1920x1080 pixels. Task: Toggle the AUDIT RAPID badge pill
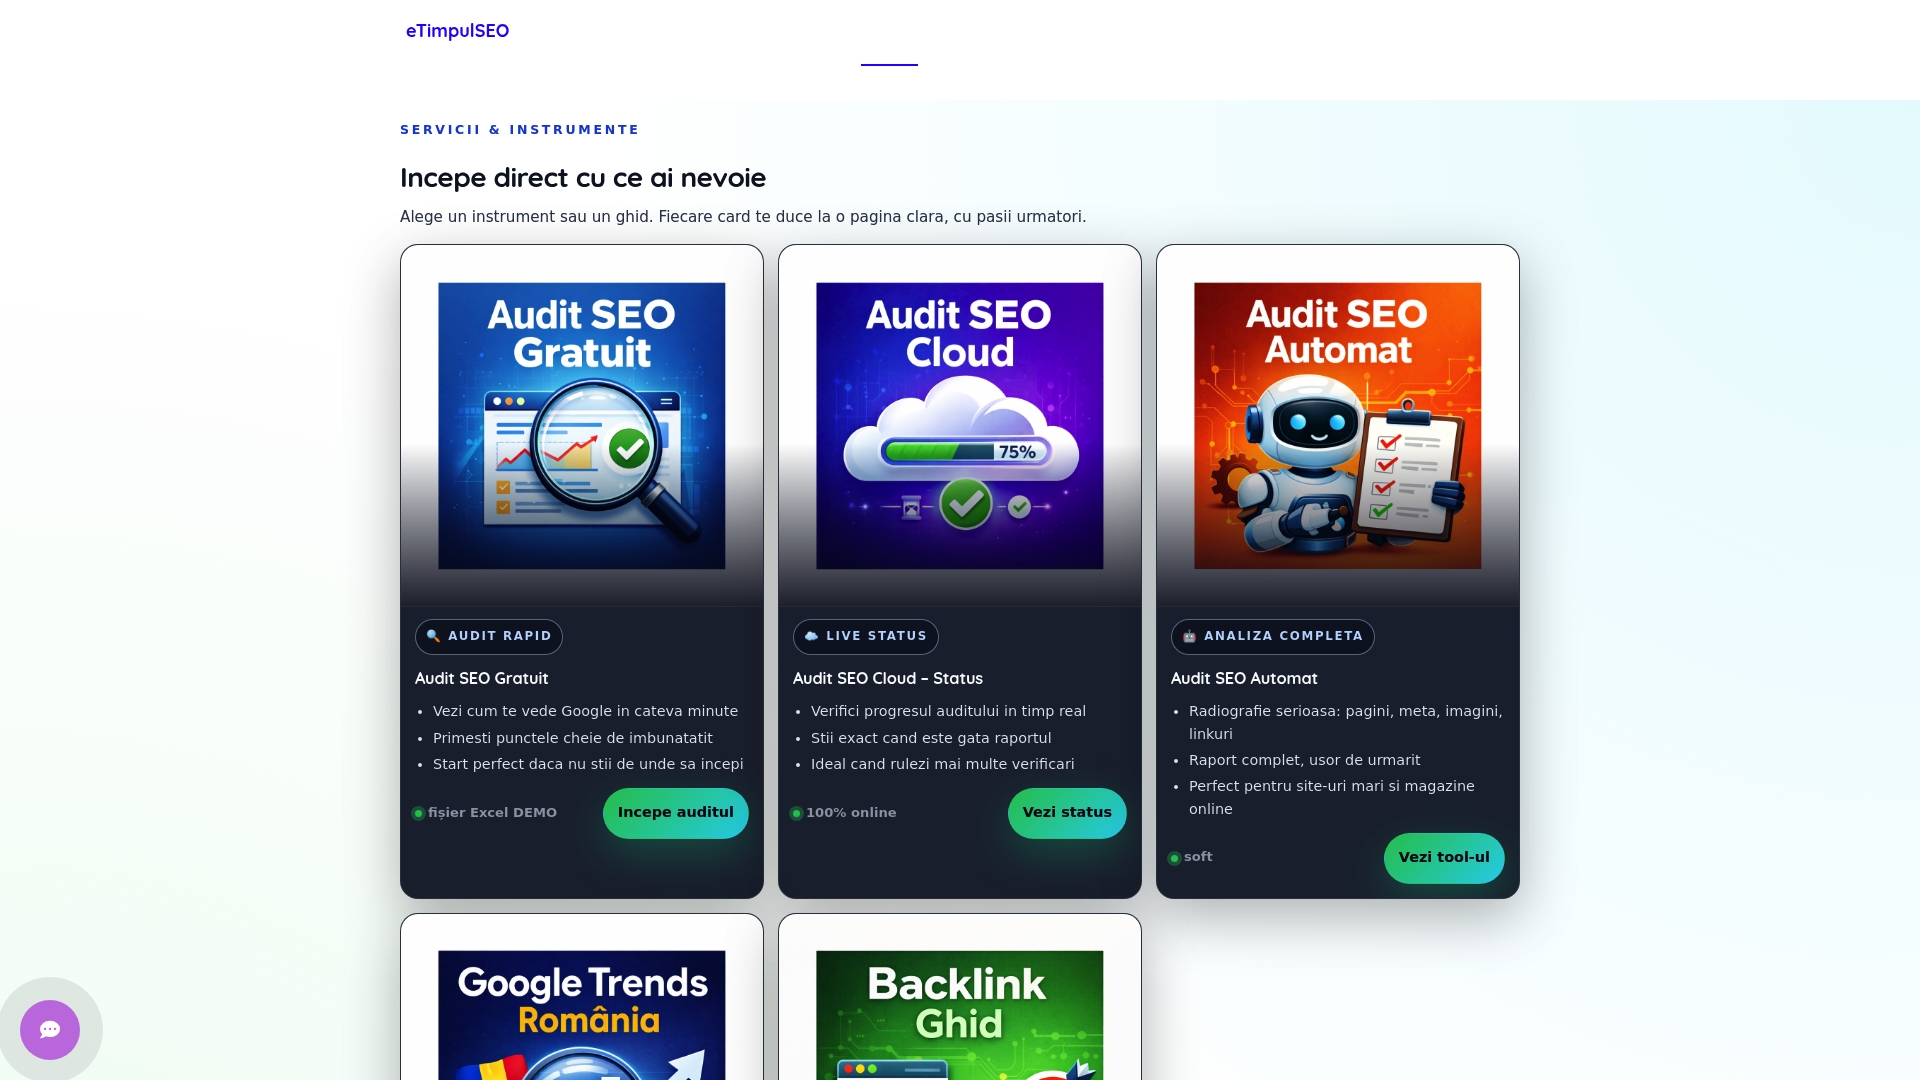488,636
